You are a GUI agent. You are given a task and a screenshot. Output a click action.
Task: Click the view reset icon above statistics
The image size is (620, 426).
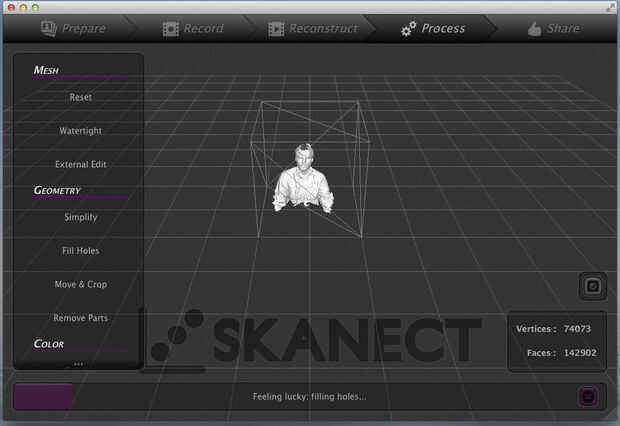point(593,286)
